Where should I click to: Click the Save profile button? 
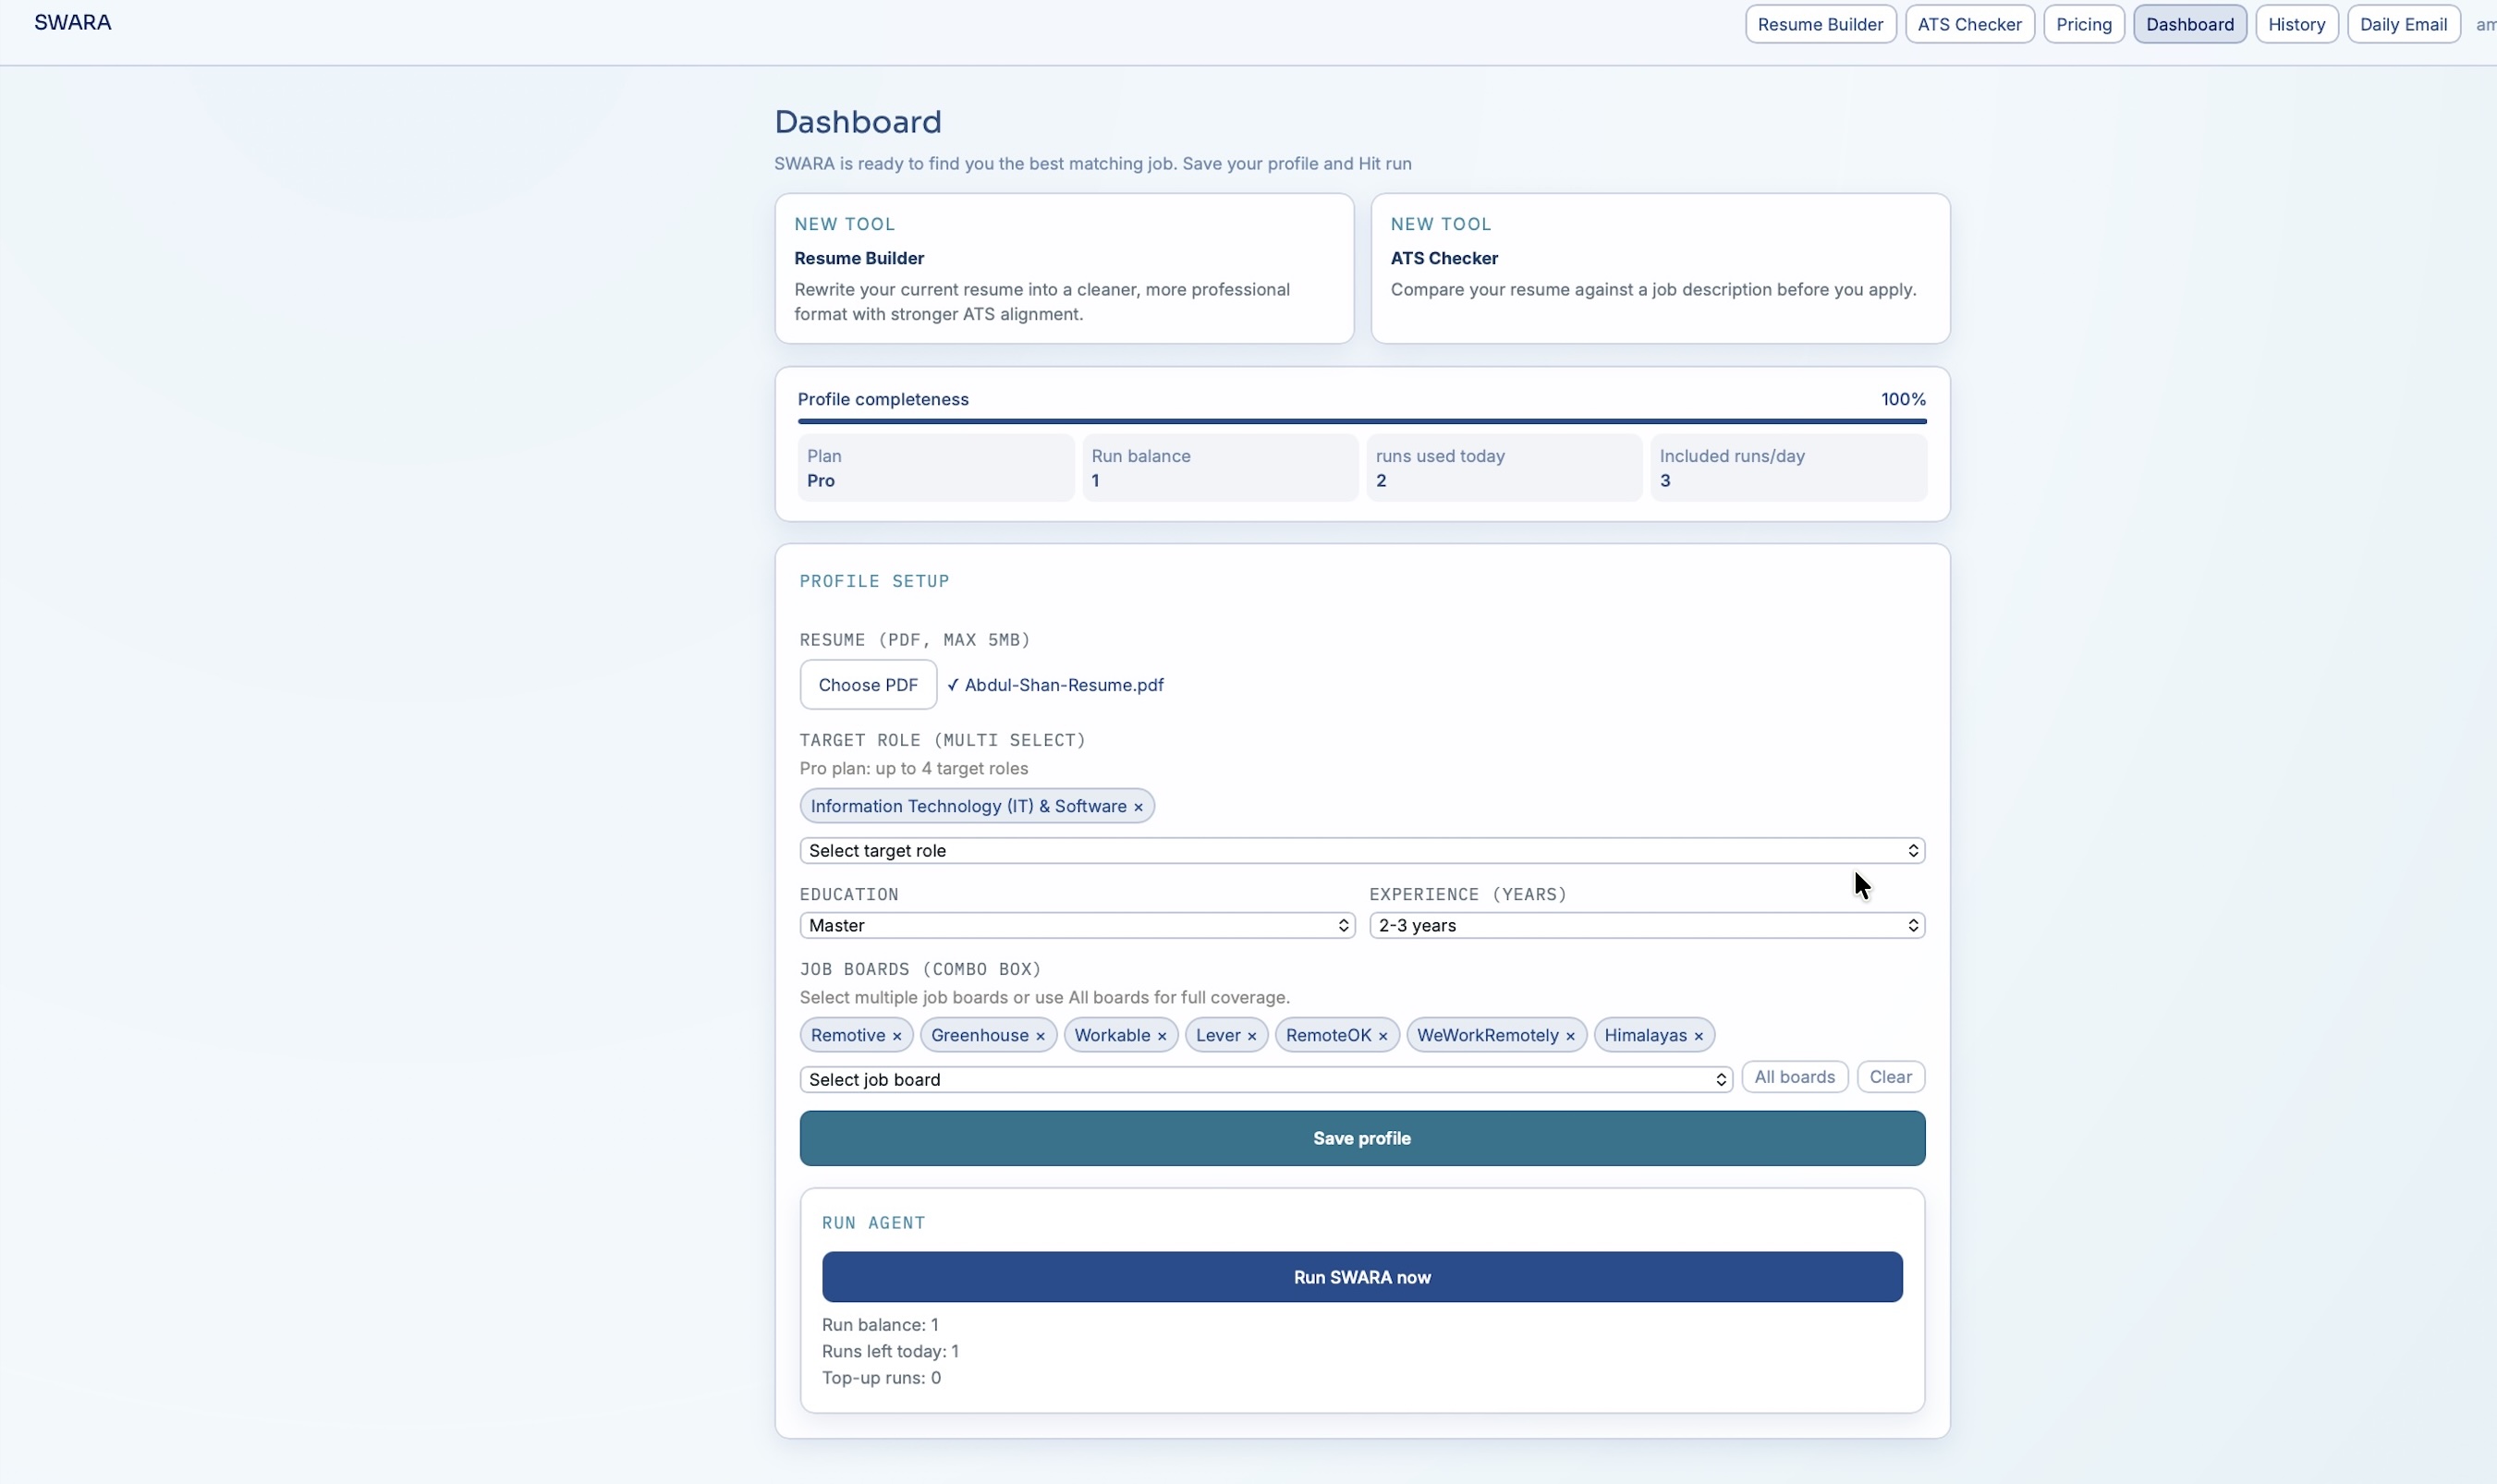point(1362,1138)
